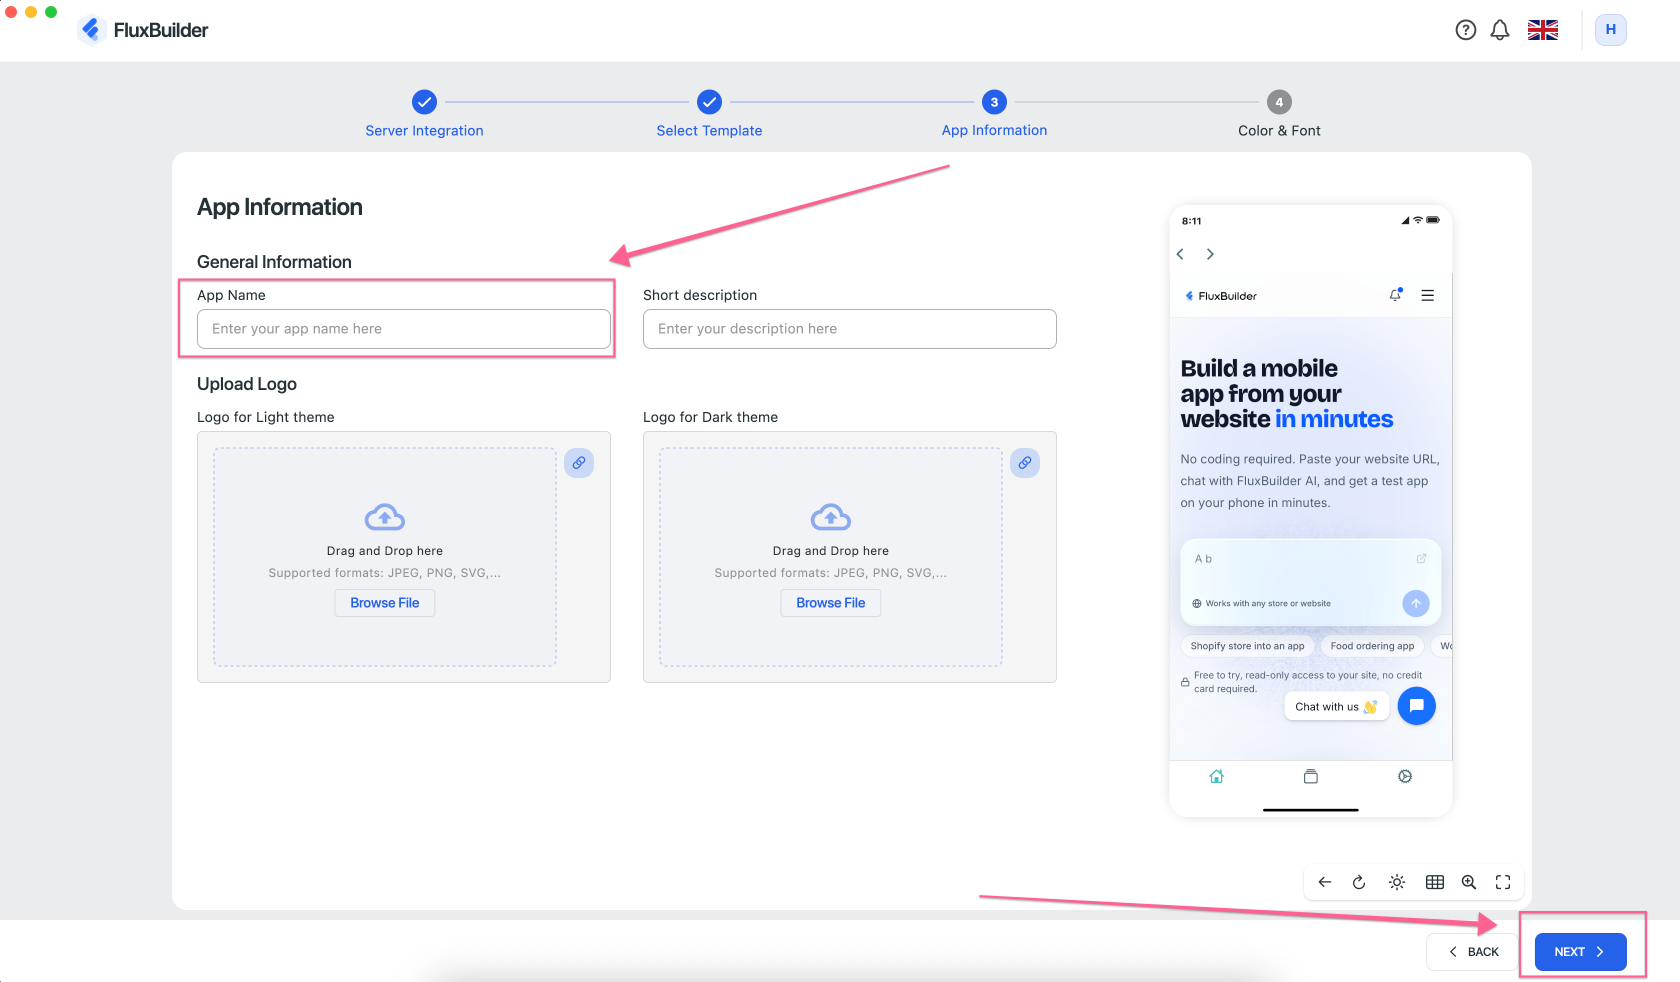Click 'Works with any store or website' text

pos(1268,604)
